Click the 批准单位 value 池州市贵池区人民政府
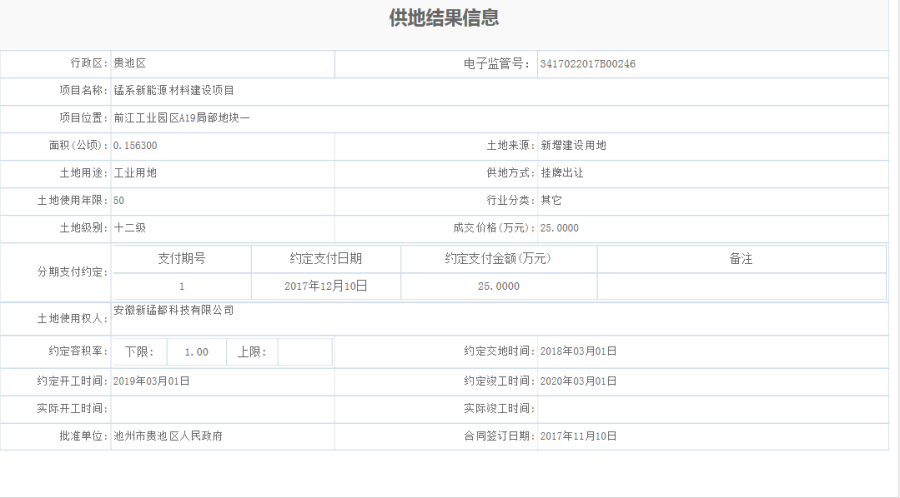Image resolution: width=900 pixels, height=498 pixels. (168, 436)
